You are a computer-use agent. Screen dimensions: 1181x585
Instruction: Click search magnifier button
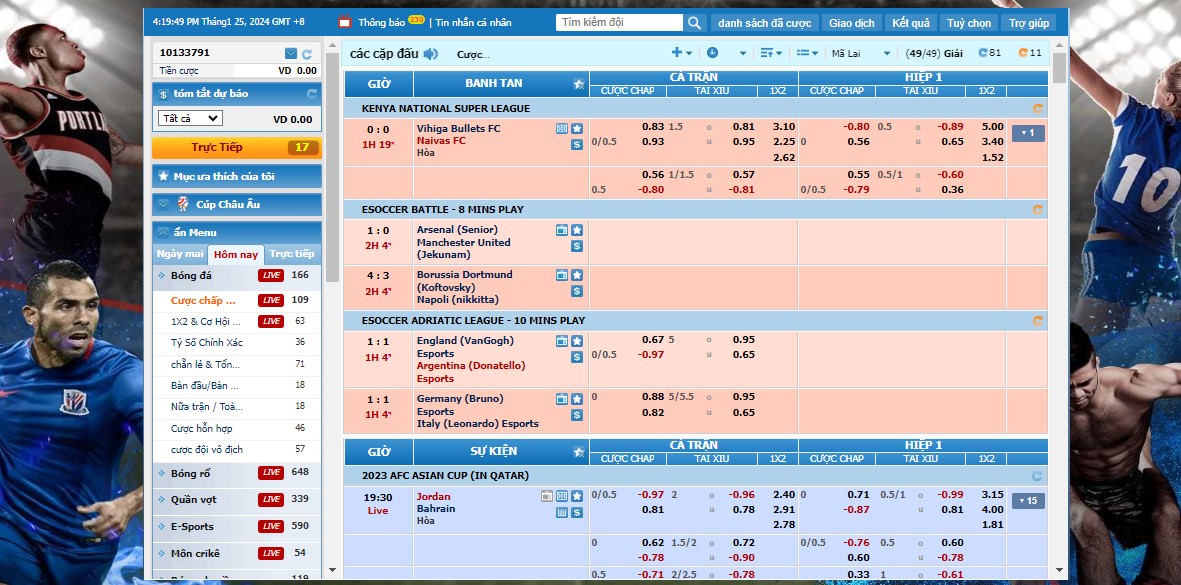(x=694, y=23)
